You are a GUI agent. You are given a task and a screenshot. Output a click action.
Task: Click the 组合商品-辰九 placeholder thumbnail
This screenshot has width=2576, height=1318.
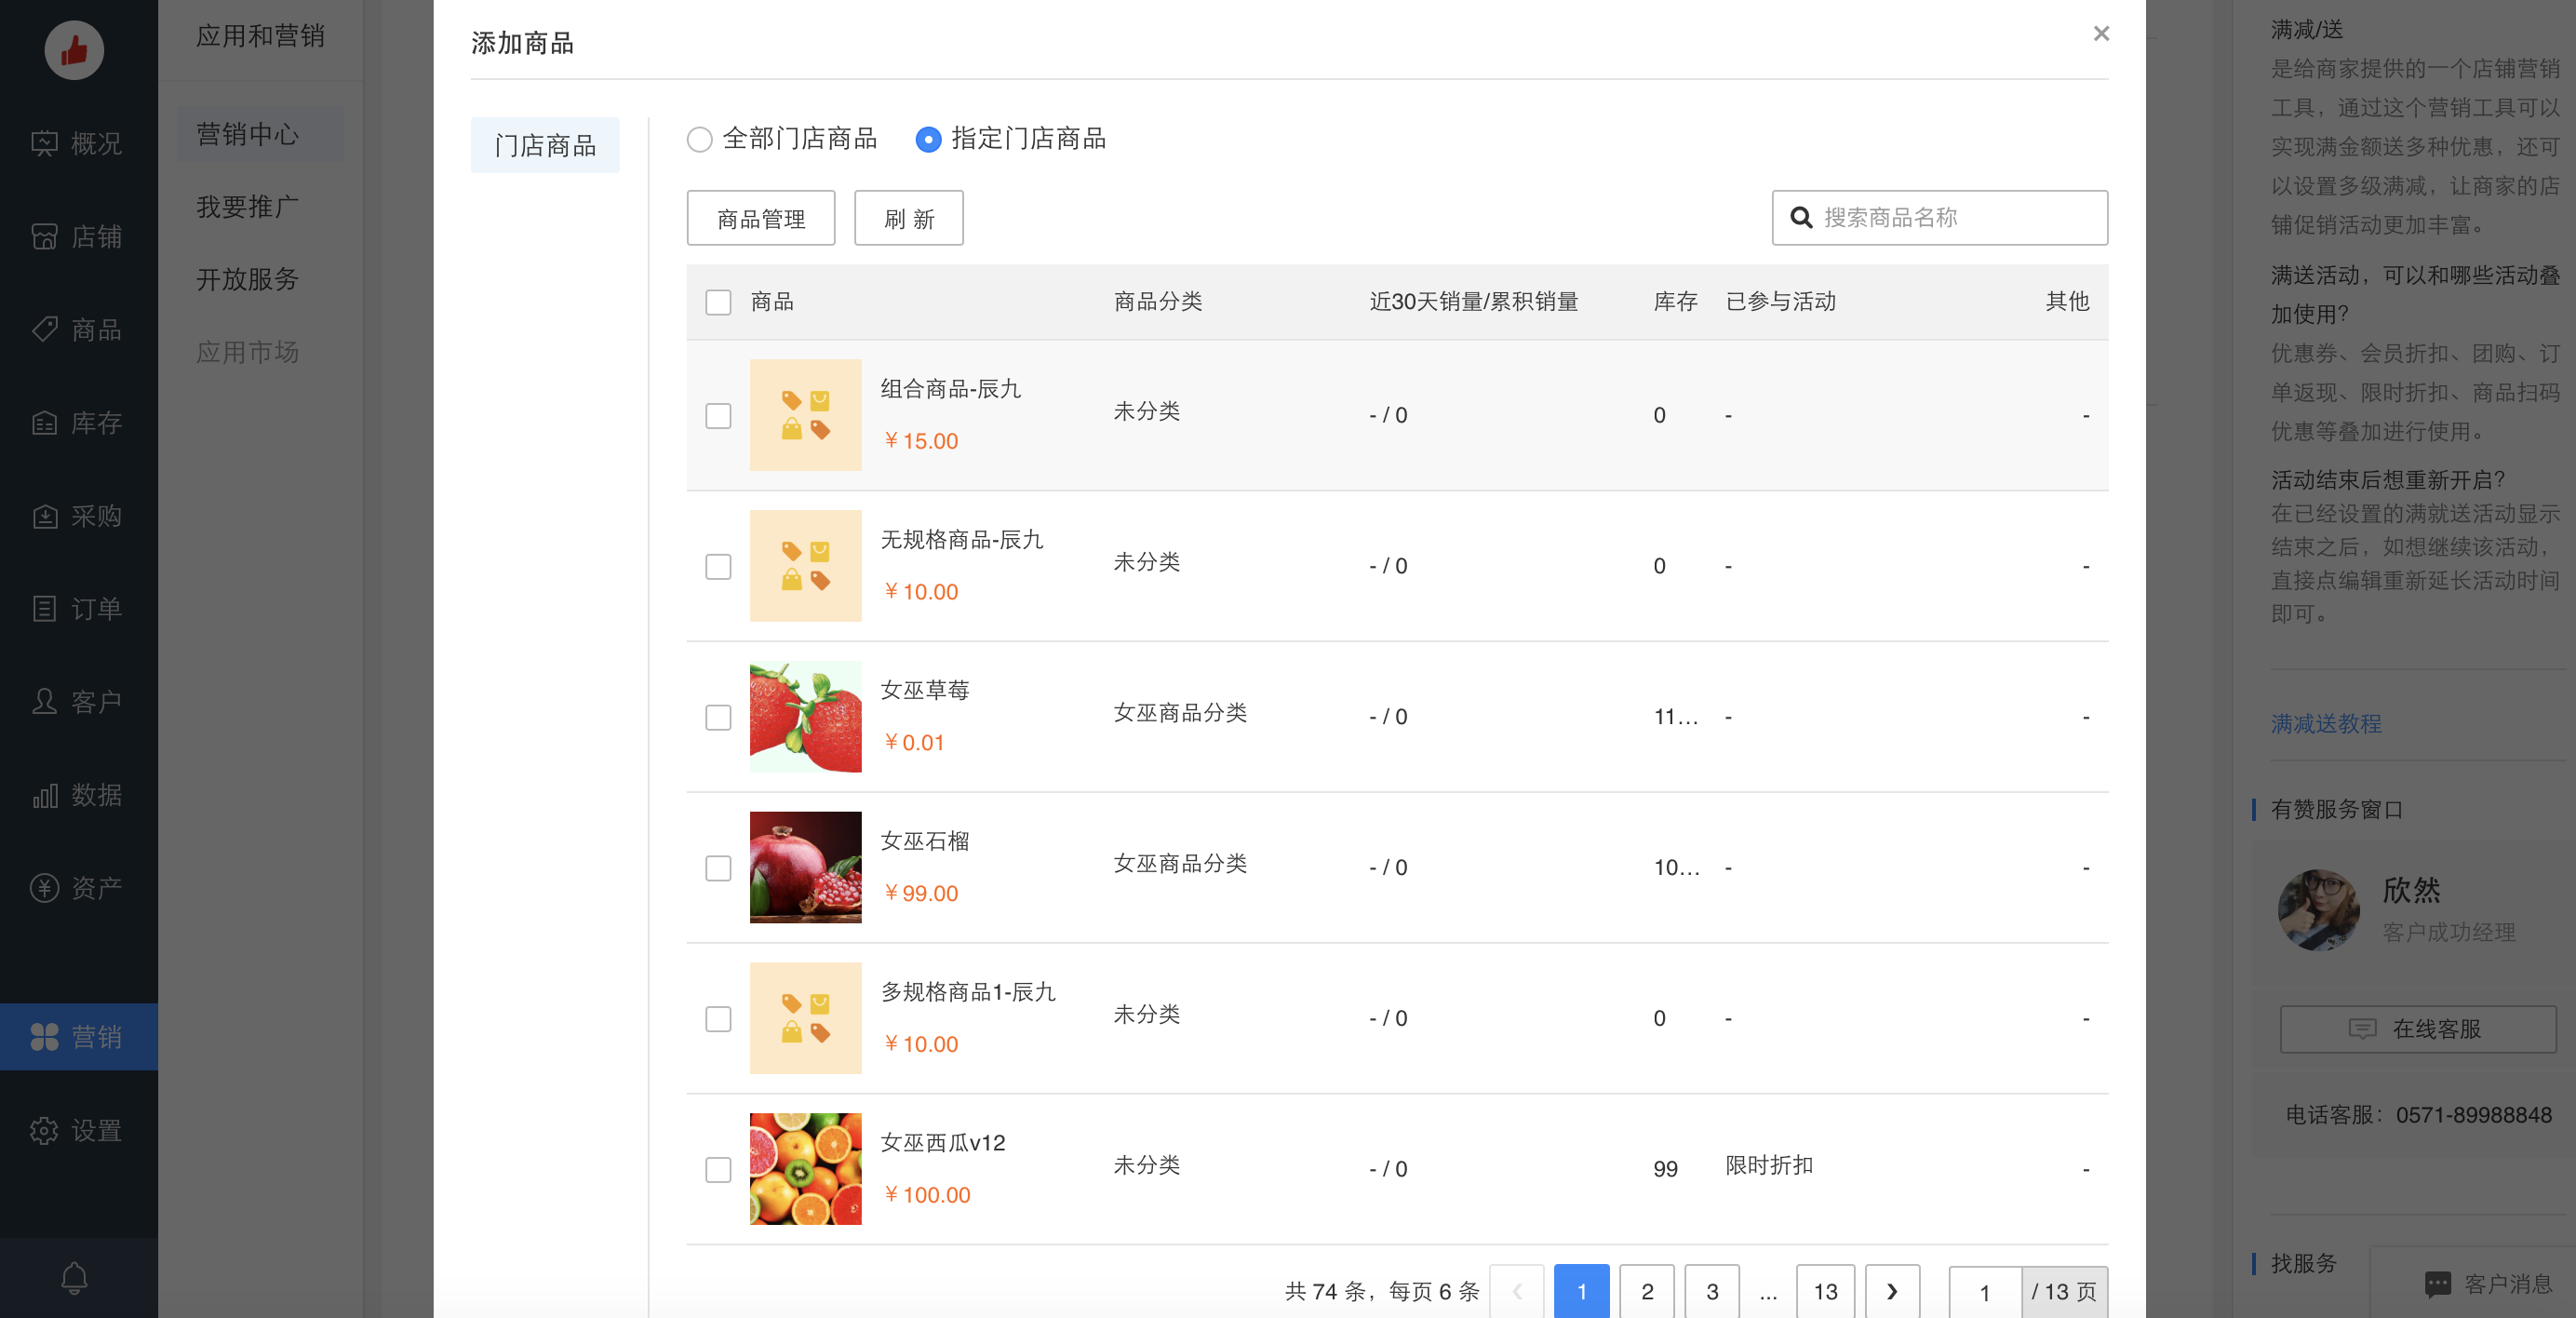[805, 415]
